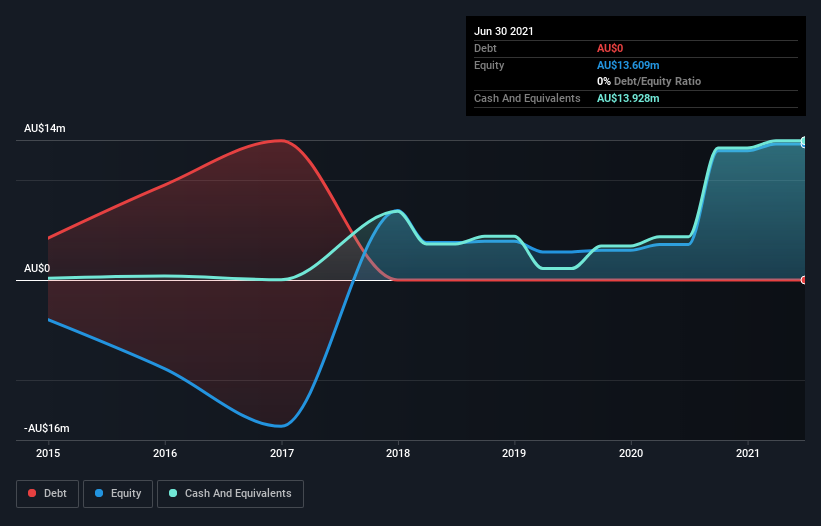Viewport: 821px width, 526px height.
Task: Click Cash value AU$13.928m in tooltip
Action: pos(628,98)
